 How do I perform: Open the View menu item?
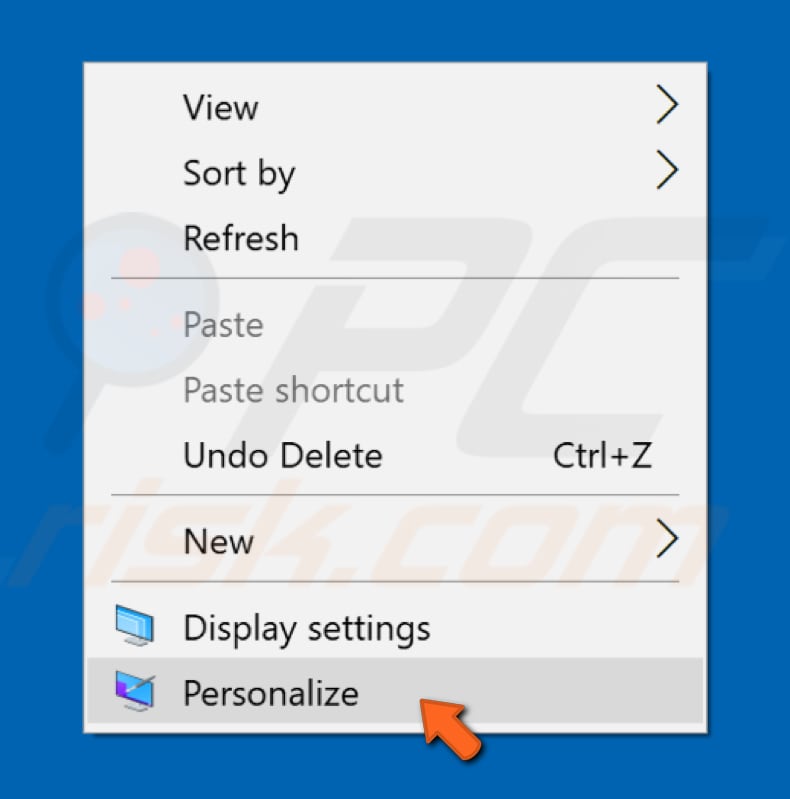(x=221, y=107)
